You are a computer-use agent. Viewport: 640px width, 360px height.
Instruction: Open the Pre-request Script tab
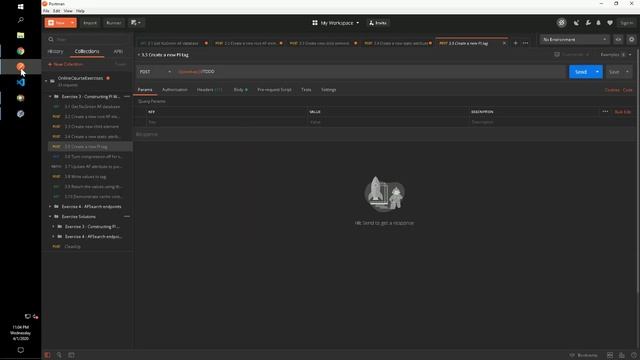pos(274,90)
